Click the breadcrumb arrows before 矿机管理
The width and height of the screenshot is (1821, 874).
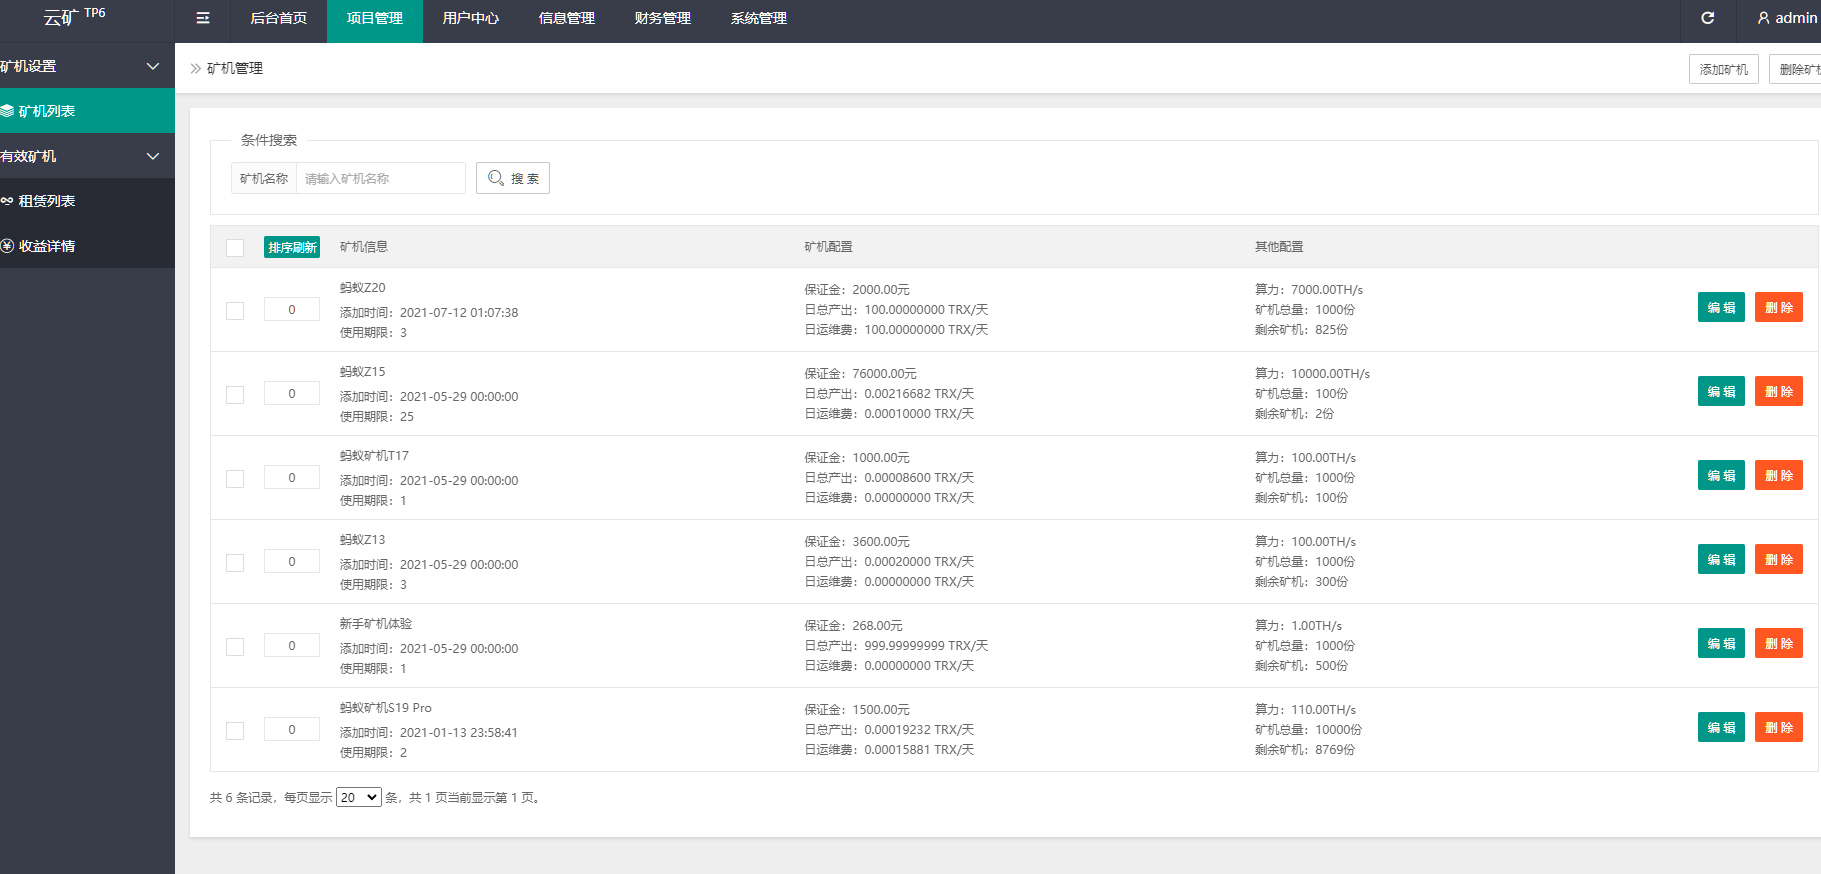click(196, 68)
